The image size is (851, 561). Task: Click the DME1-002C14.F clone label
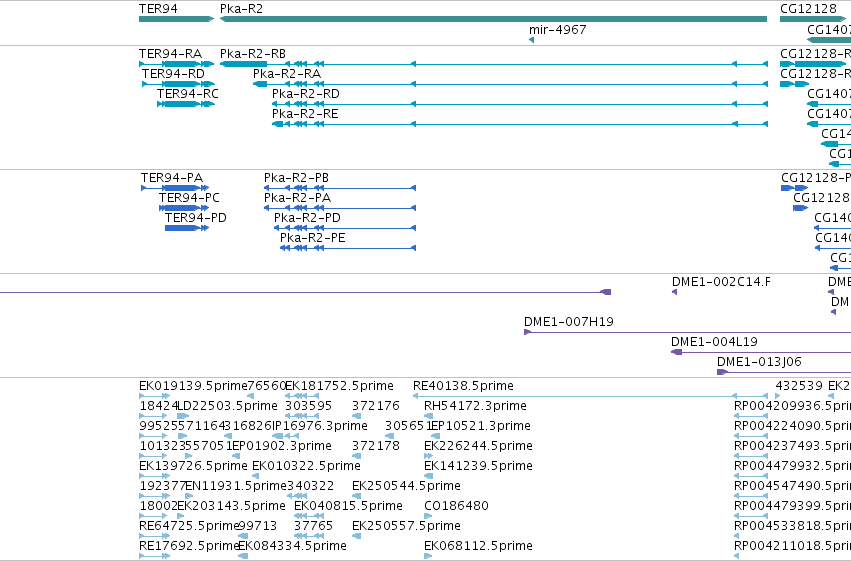(x=721, y=282)
